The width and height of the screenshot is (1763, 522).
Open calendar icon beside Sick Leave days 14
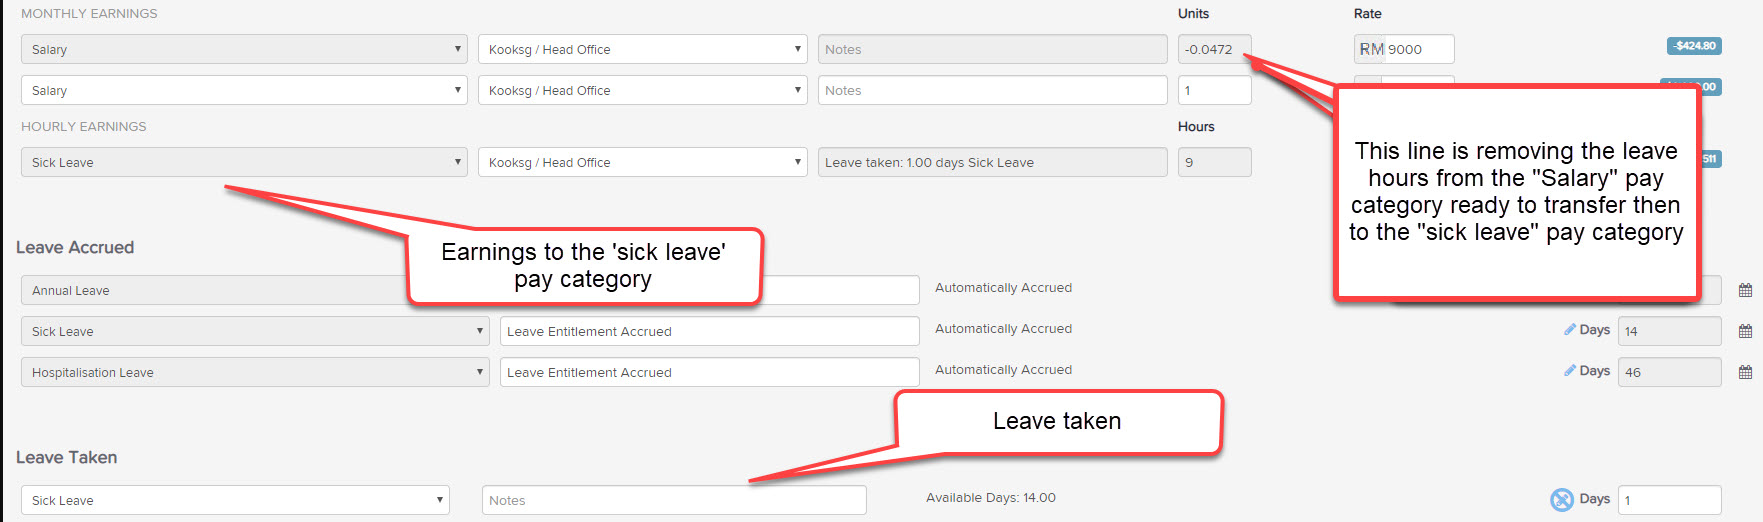tap(1745, 331)
